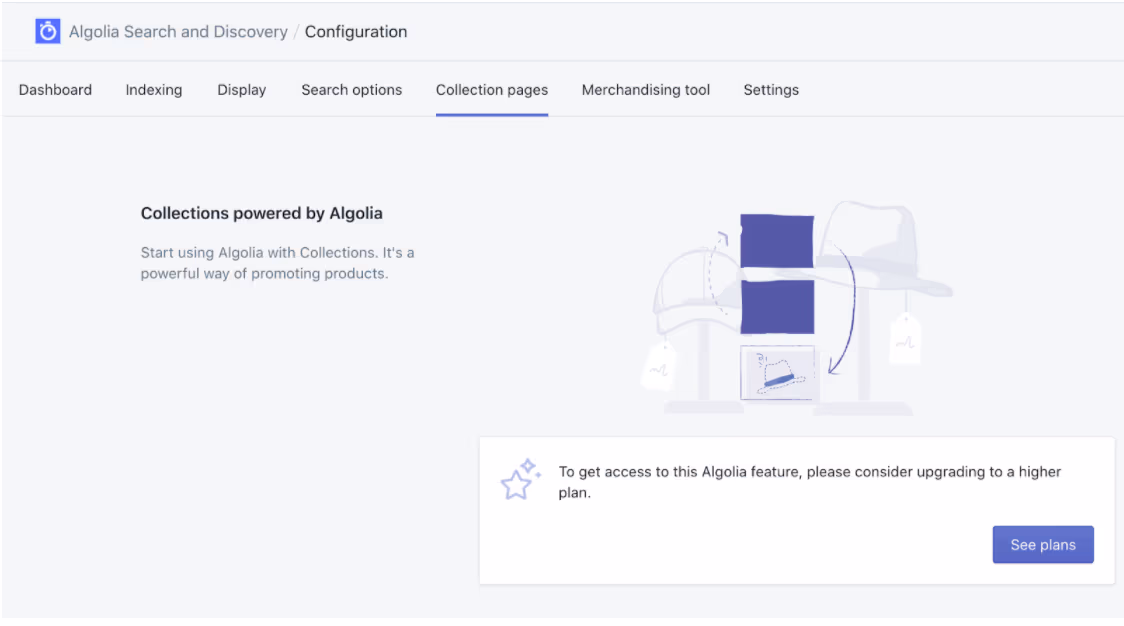Open the Indexing tab
This screenshot has height=626, width=1124.
(153, 90)
